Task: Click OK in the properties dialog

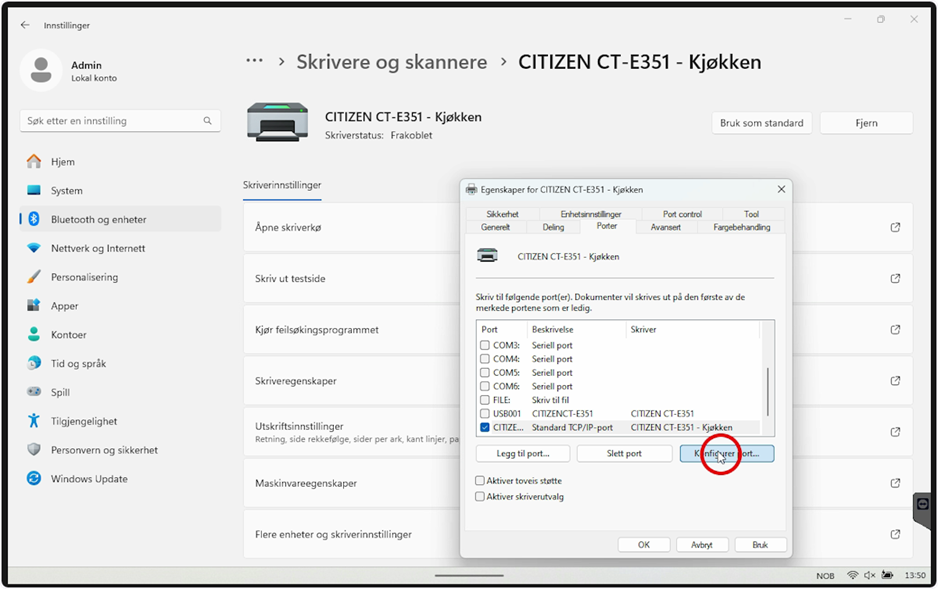Action: pos(643,545)
